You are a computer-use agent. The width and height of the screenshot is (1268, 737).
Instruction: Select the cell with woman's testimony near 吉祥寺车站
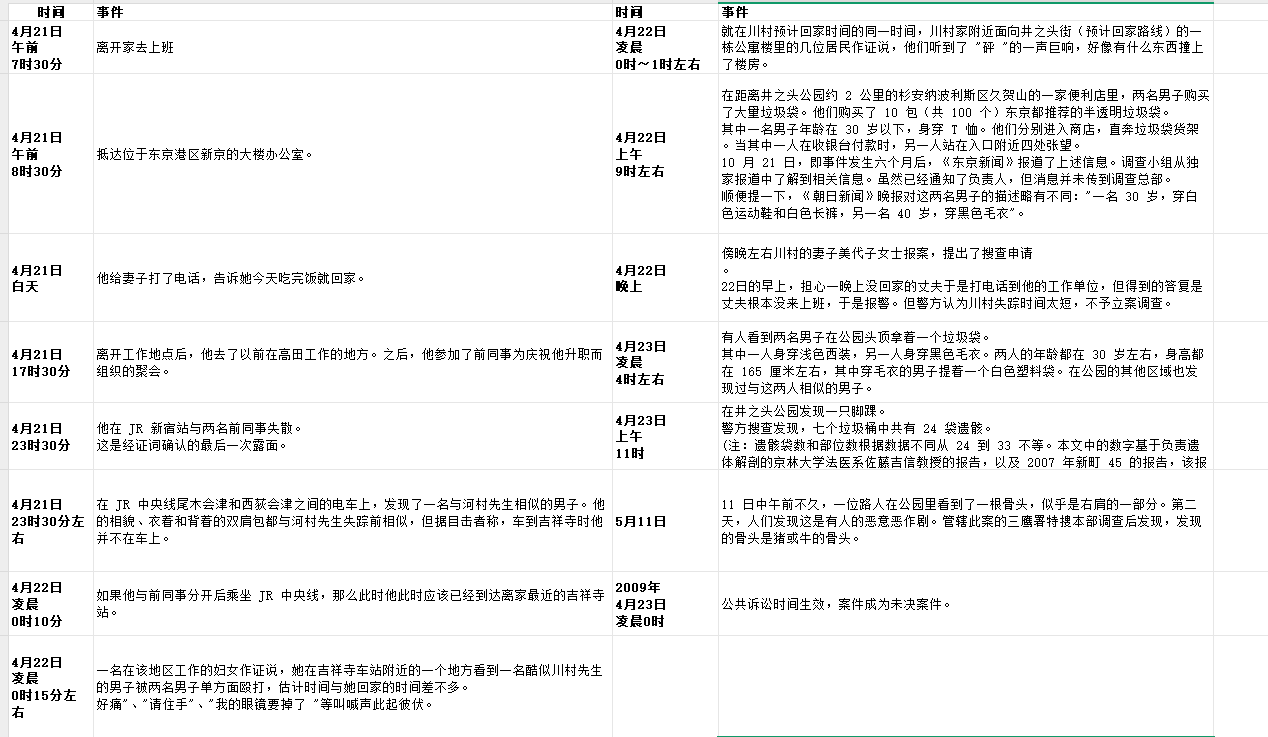(353, 687)
